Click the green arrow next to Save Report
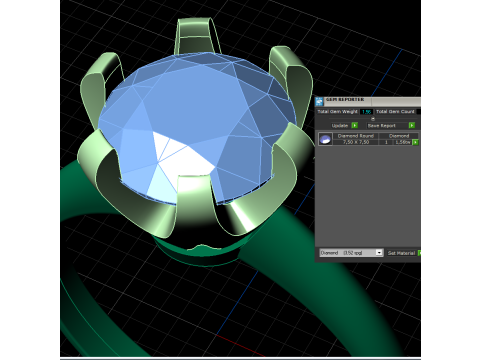 412,125
